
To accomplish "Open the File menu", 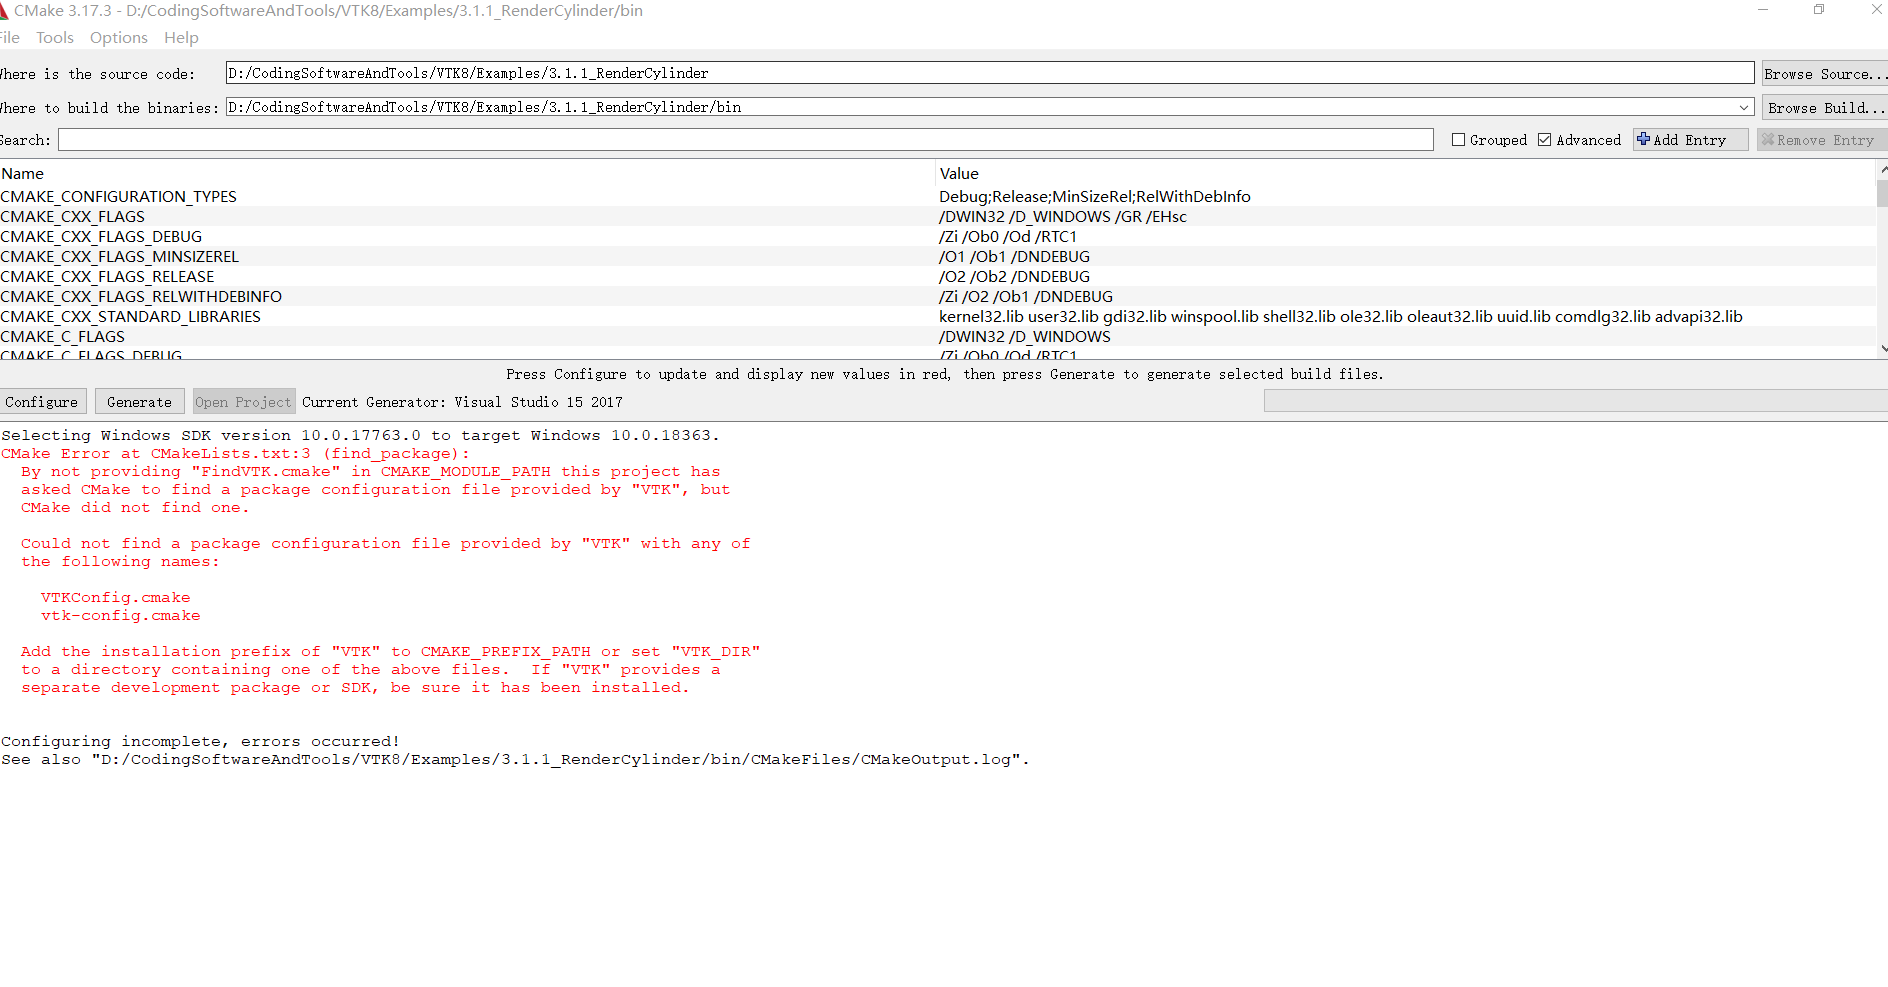I will 9,38.
